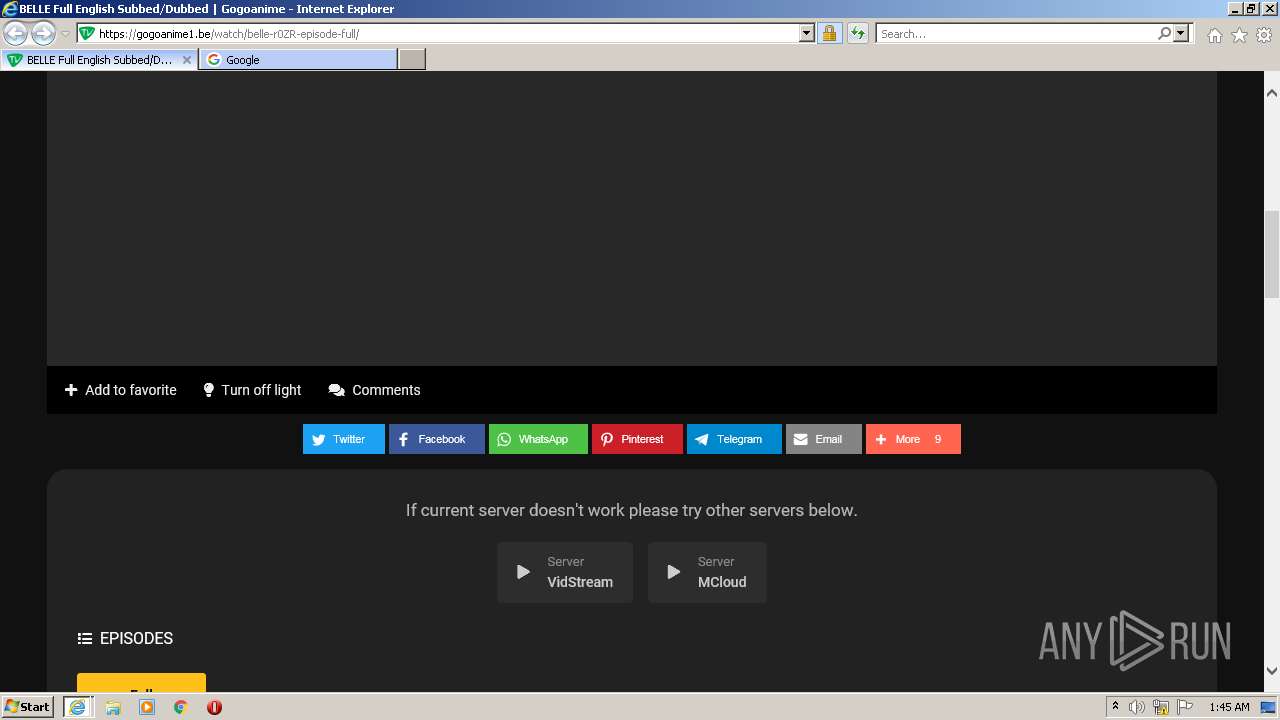The height and width of the screenshot is (720, 1280).
Task: Go forward with the browser Forward arrow
Action: coord(43,34)
